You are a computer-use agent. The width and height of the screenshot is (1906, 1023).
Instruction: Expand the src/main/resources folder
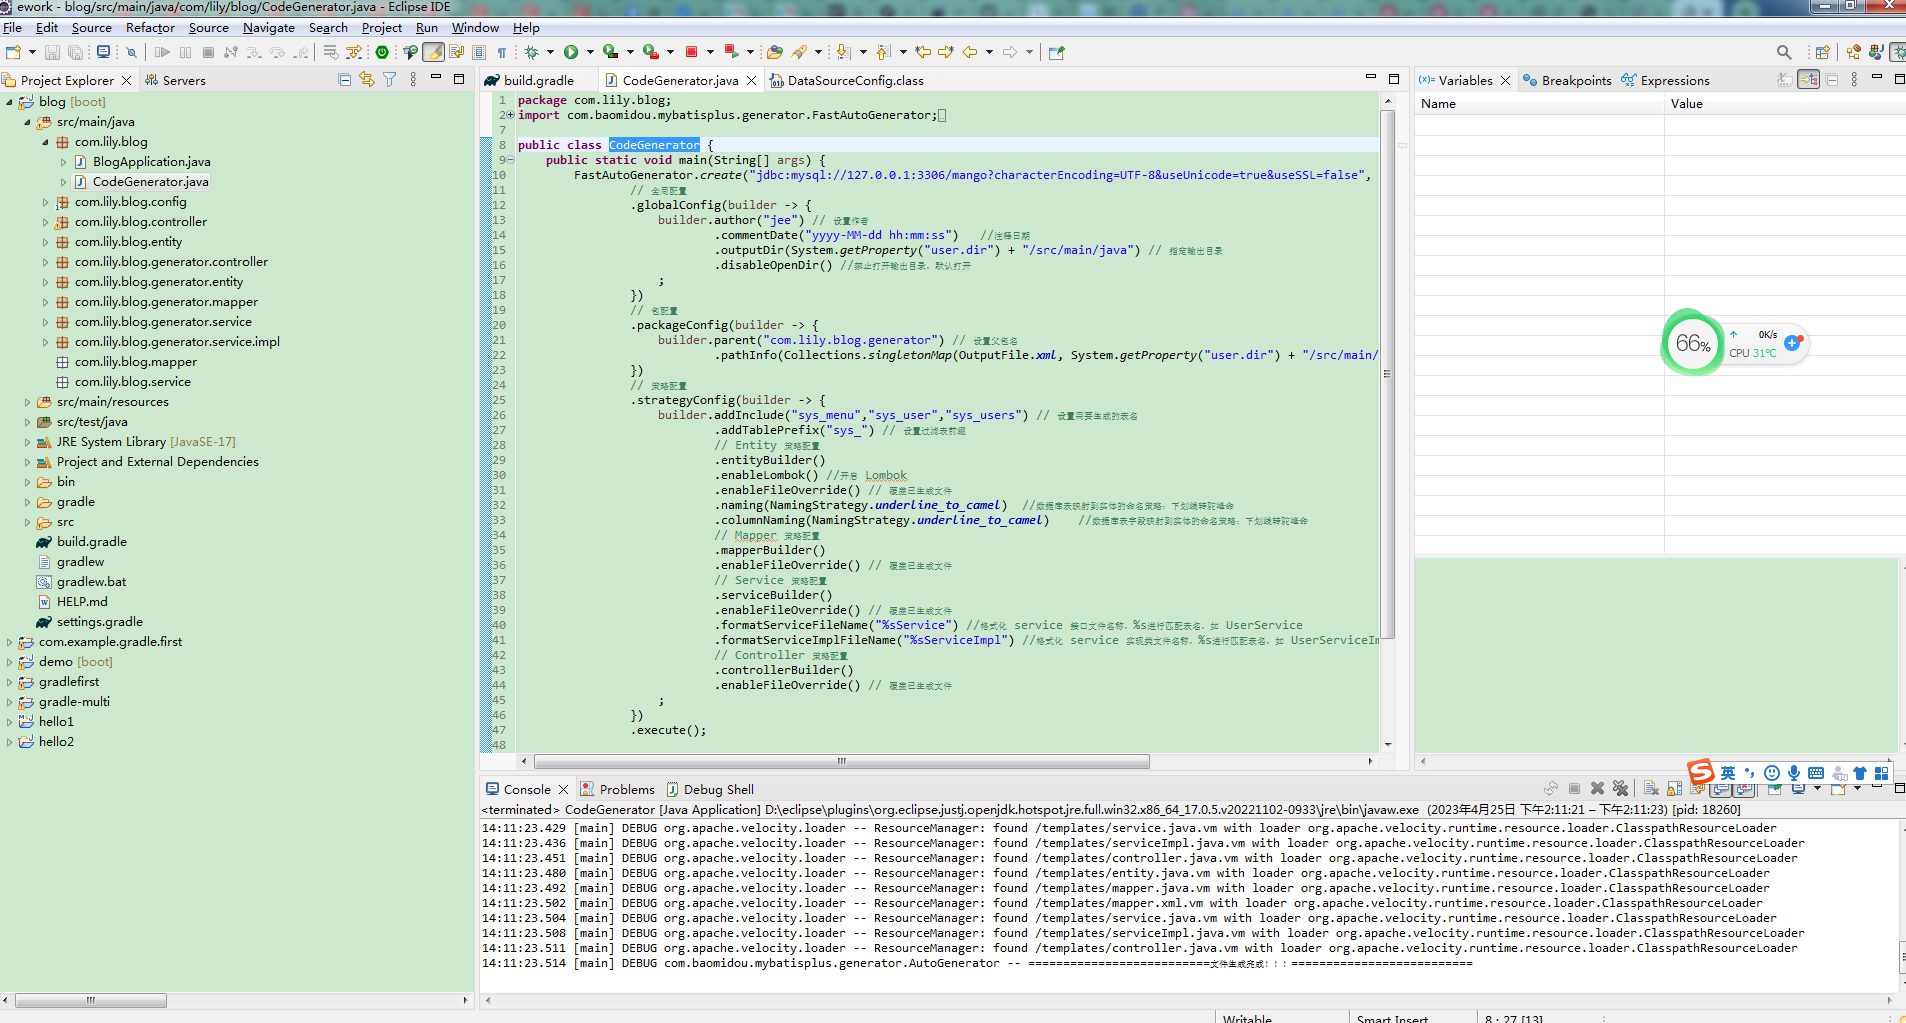pos(28,402)
